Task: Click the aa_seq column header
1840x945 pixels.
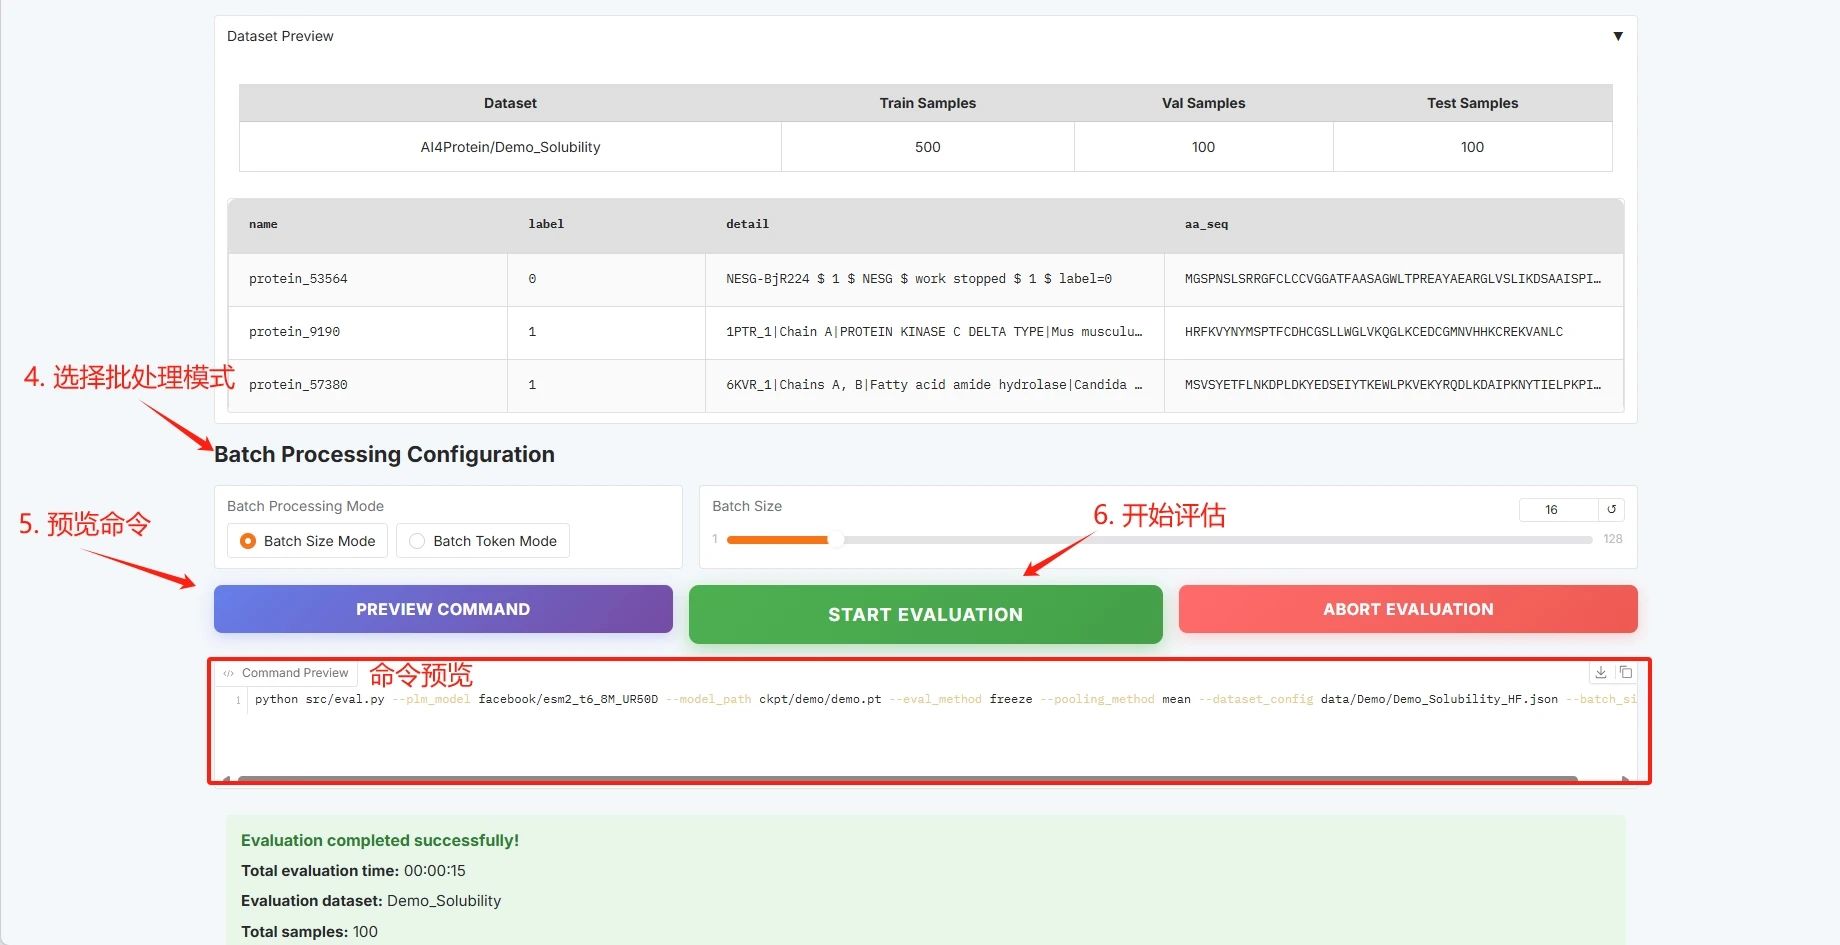Action: [x=1206, y=225]
